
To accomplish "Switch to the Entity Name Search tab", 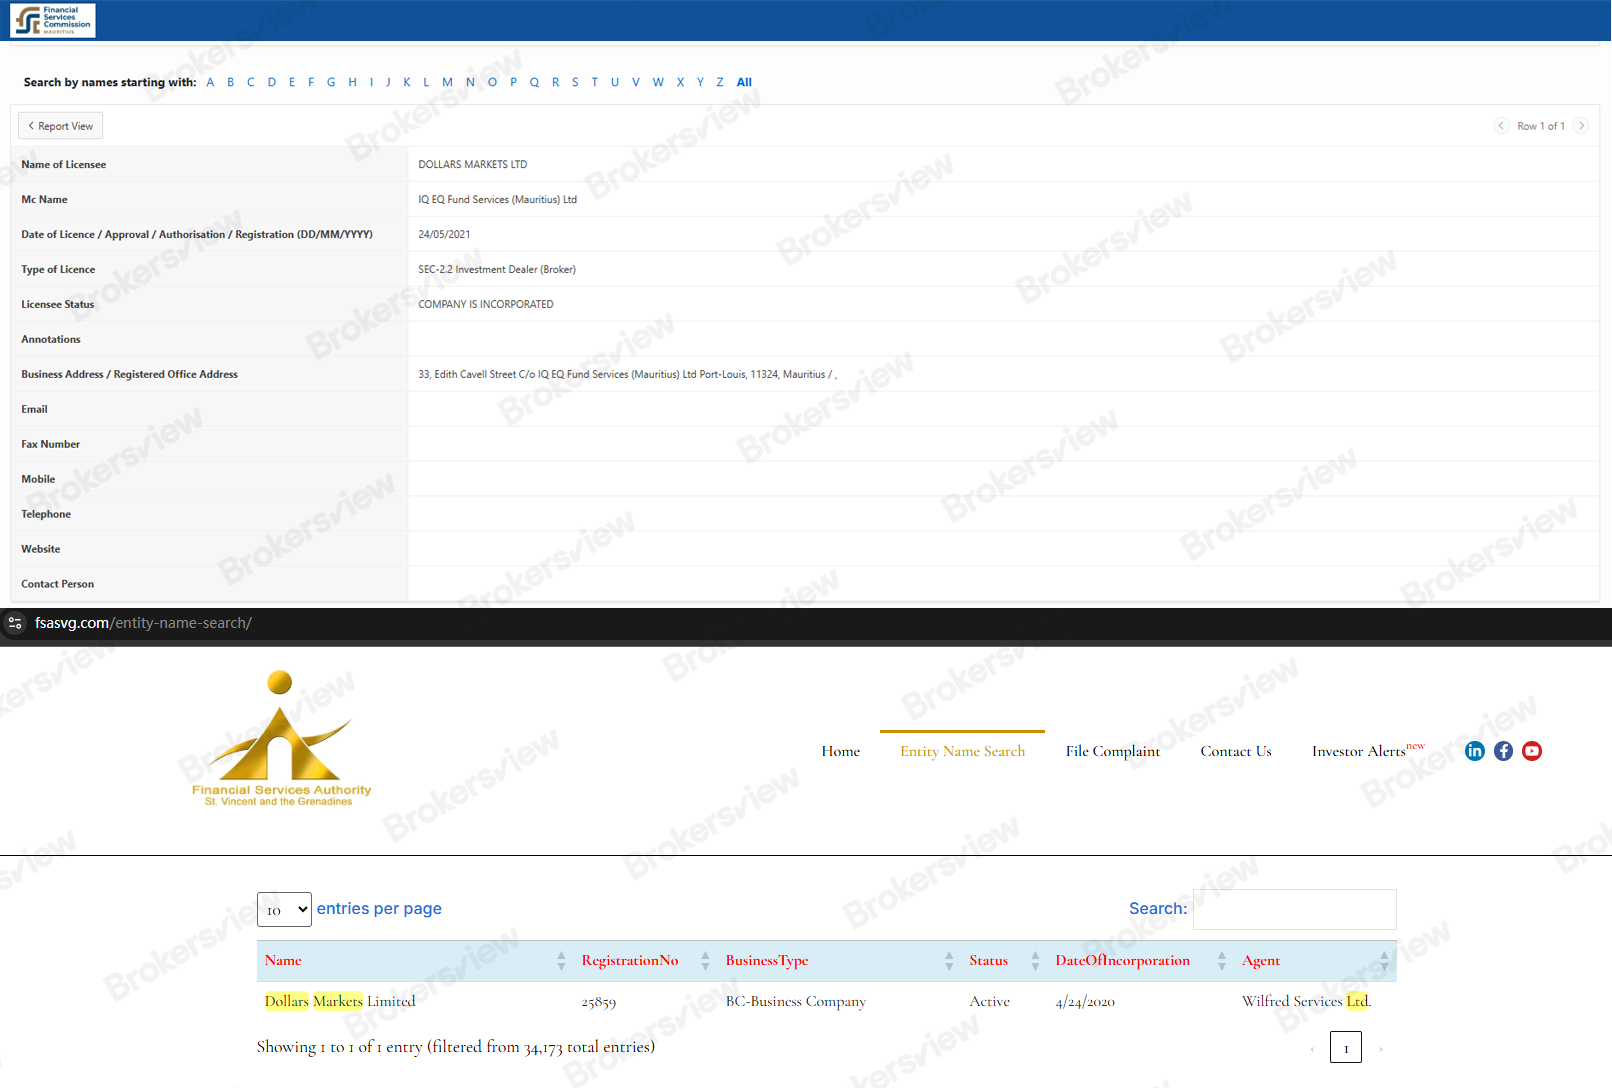I will tap(961, 750).
